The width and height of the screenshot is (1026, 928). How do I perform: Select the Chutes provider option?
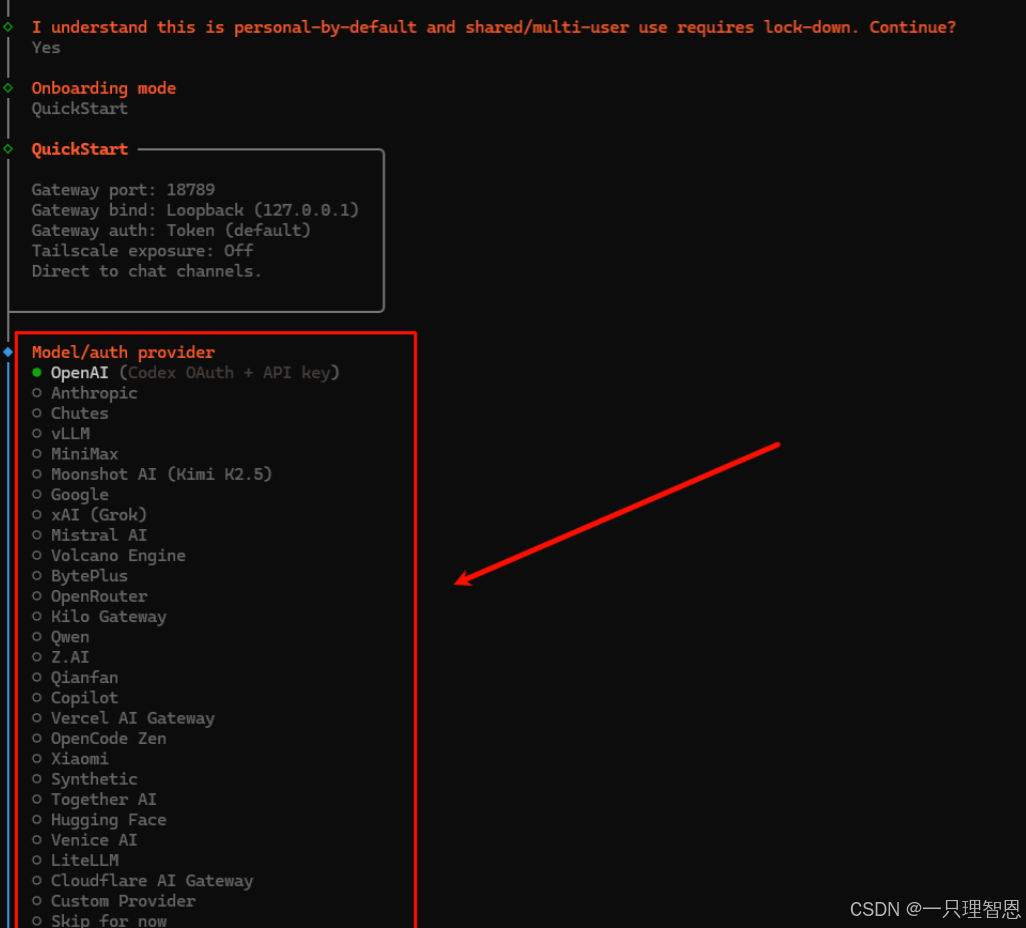(x=70, y=413)
